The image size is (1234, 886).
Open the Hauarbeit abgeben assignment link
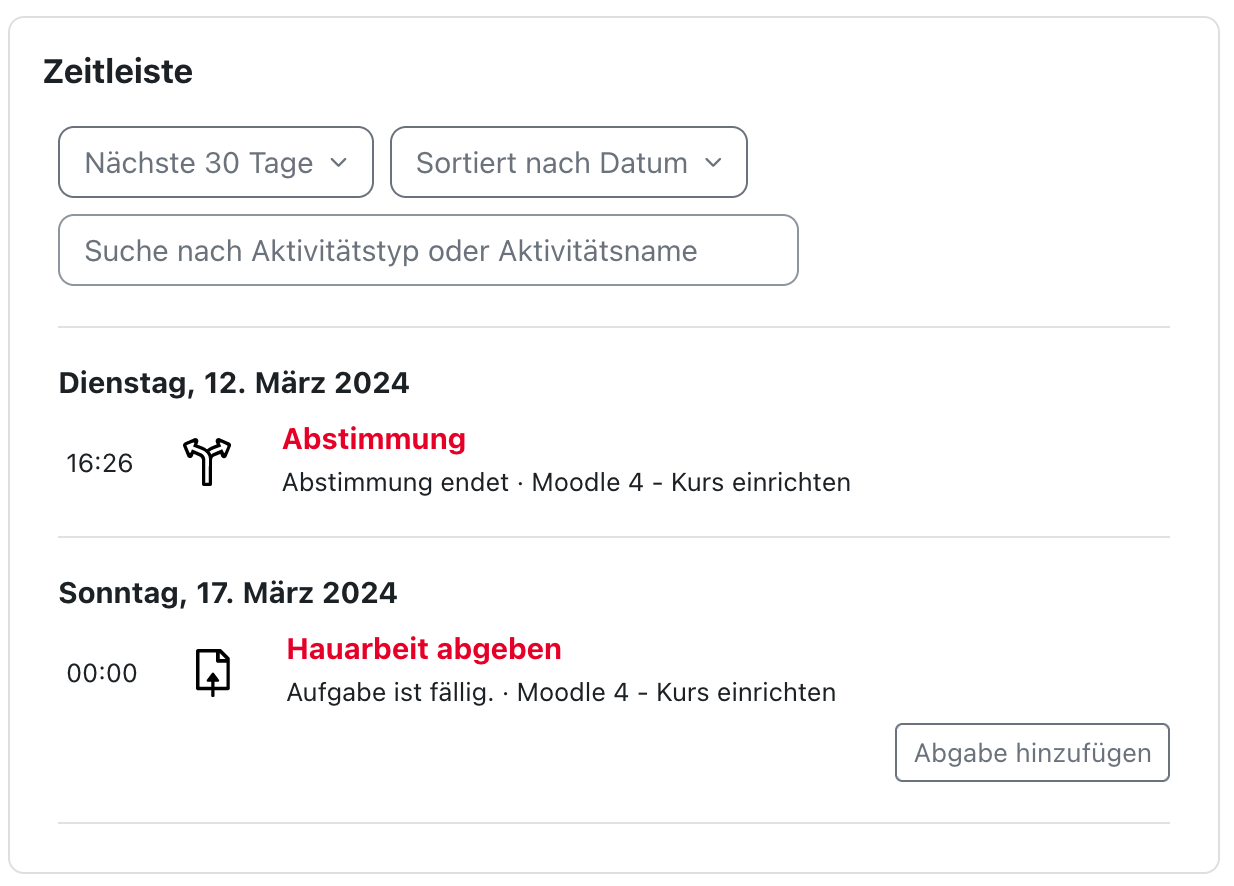click(x=424, y=649)
